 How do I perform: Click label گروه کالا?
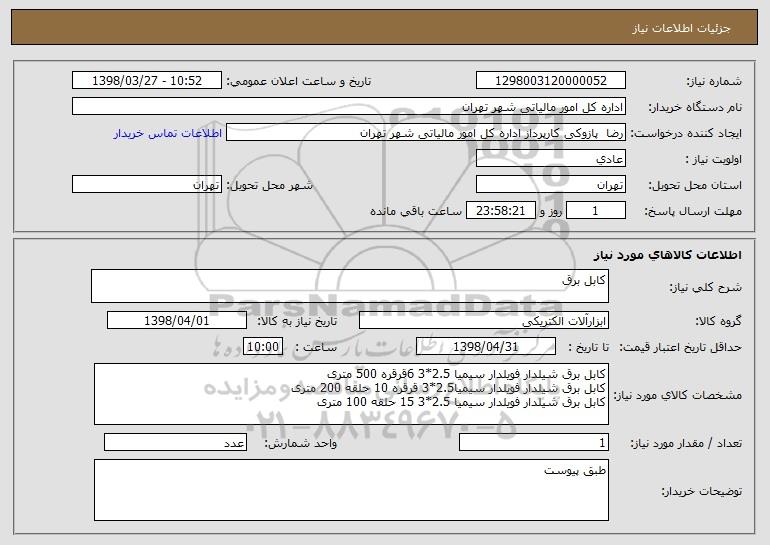[x=718, y=322]
